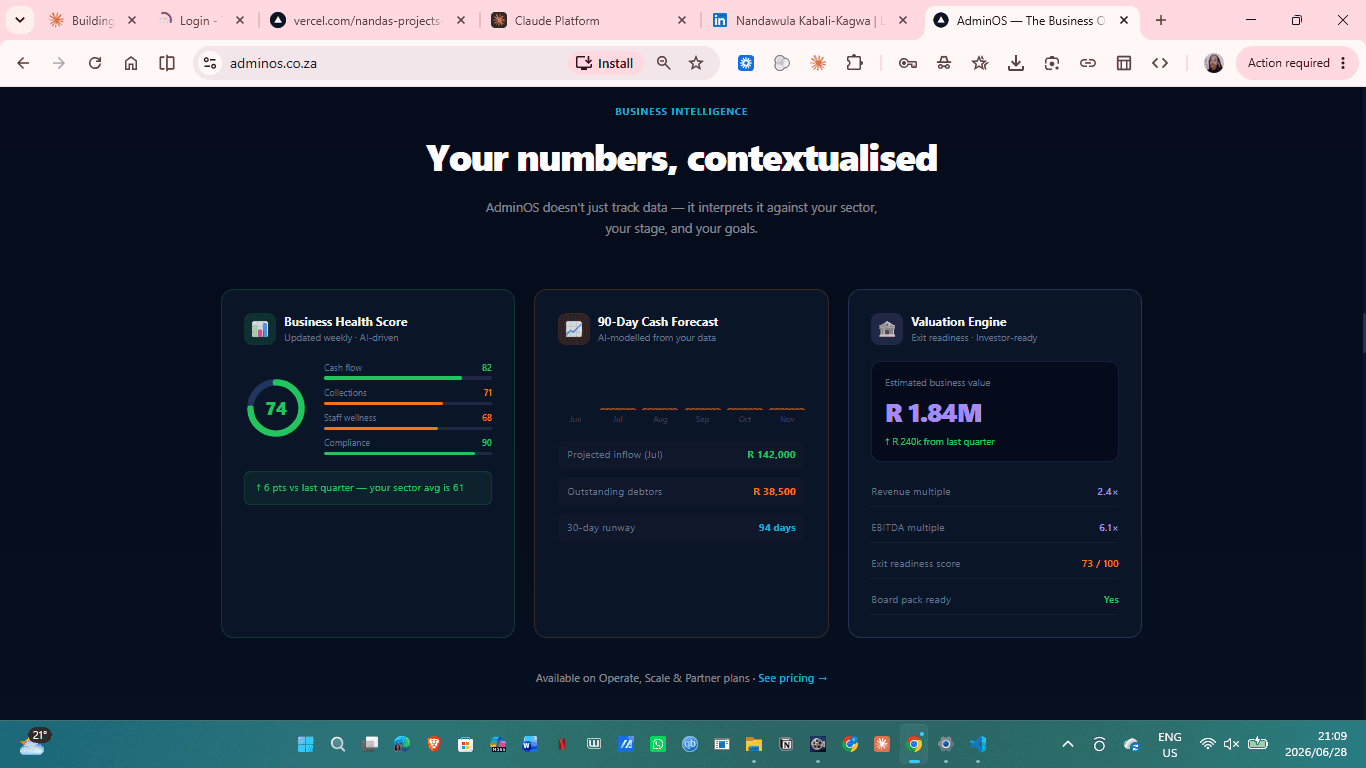Click the Valuation Engine bank icon
Screen dimensions: 1366x768
(887, 329)
